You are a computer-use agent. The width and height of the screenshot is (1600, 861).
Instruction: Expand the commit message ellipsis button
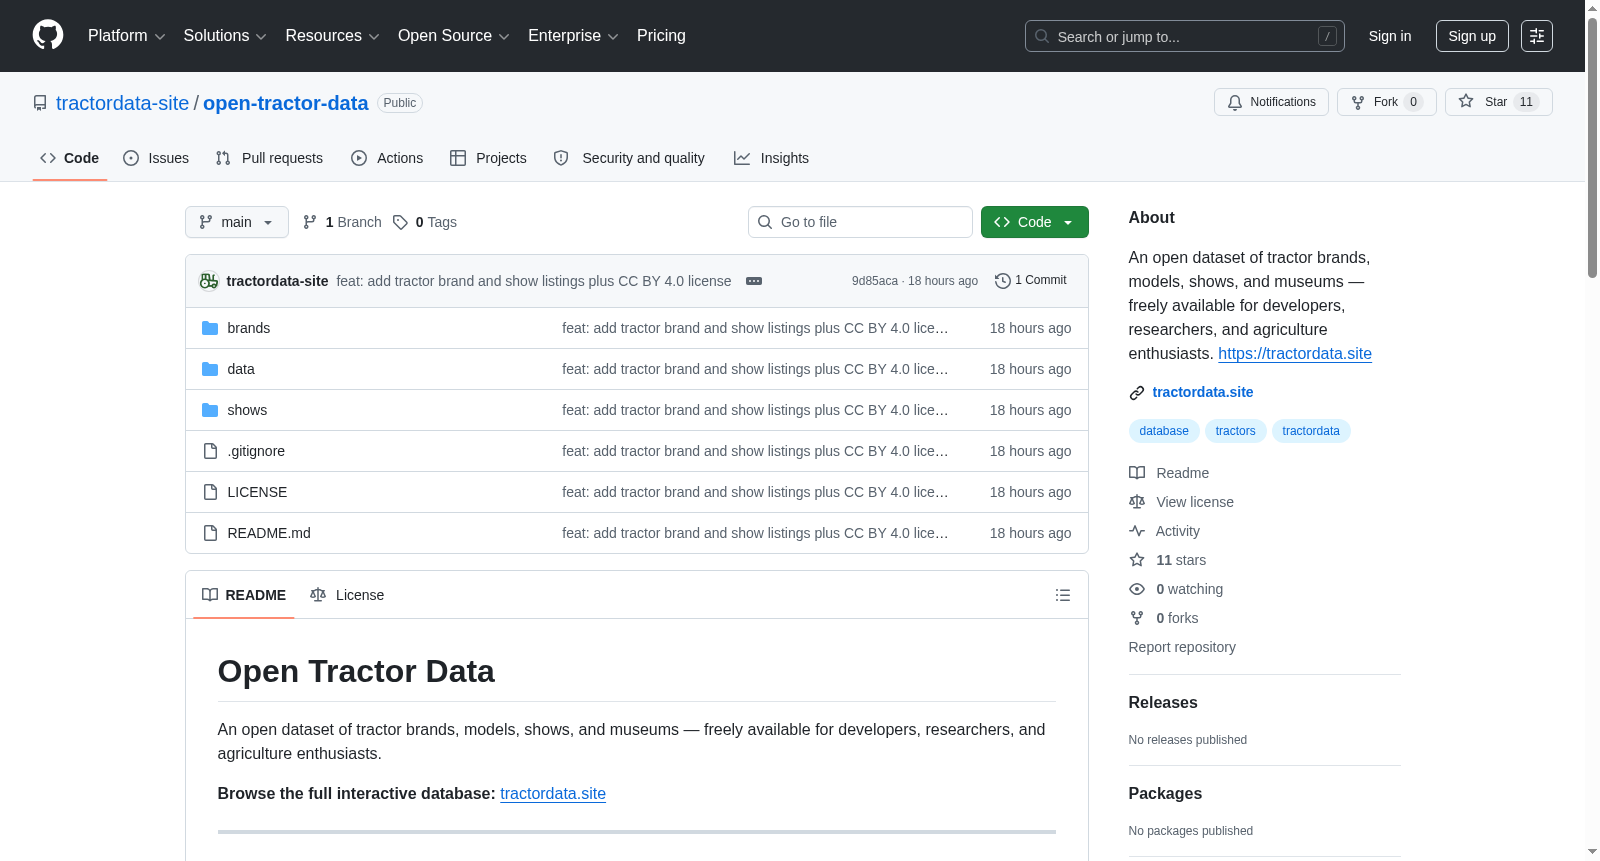pos(754,281)
